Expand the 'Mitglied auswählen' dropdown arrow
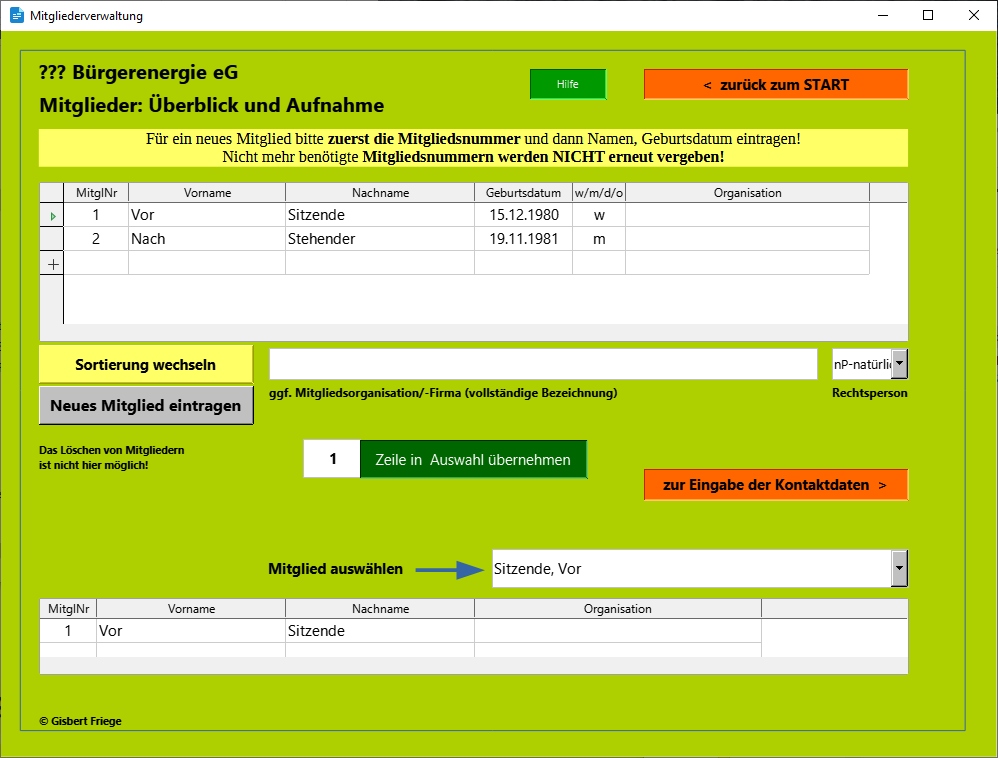 point(899,568)
